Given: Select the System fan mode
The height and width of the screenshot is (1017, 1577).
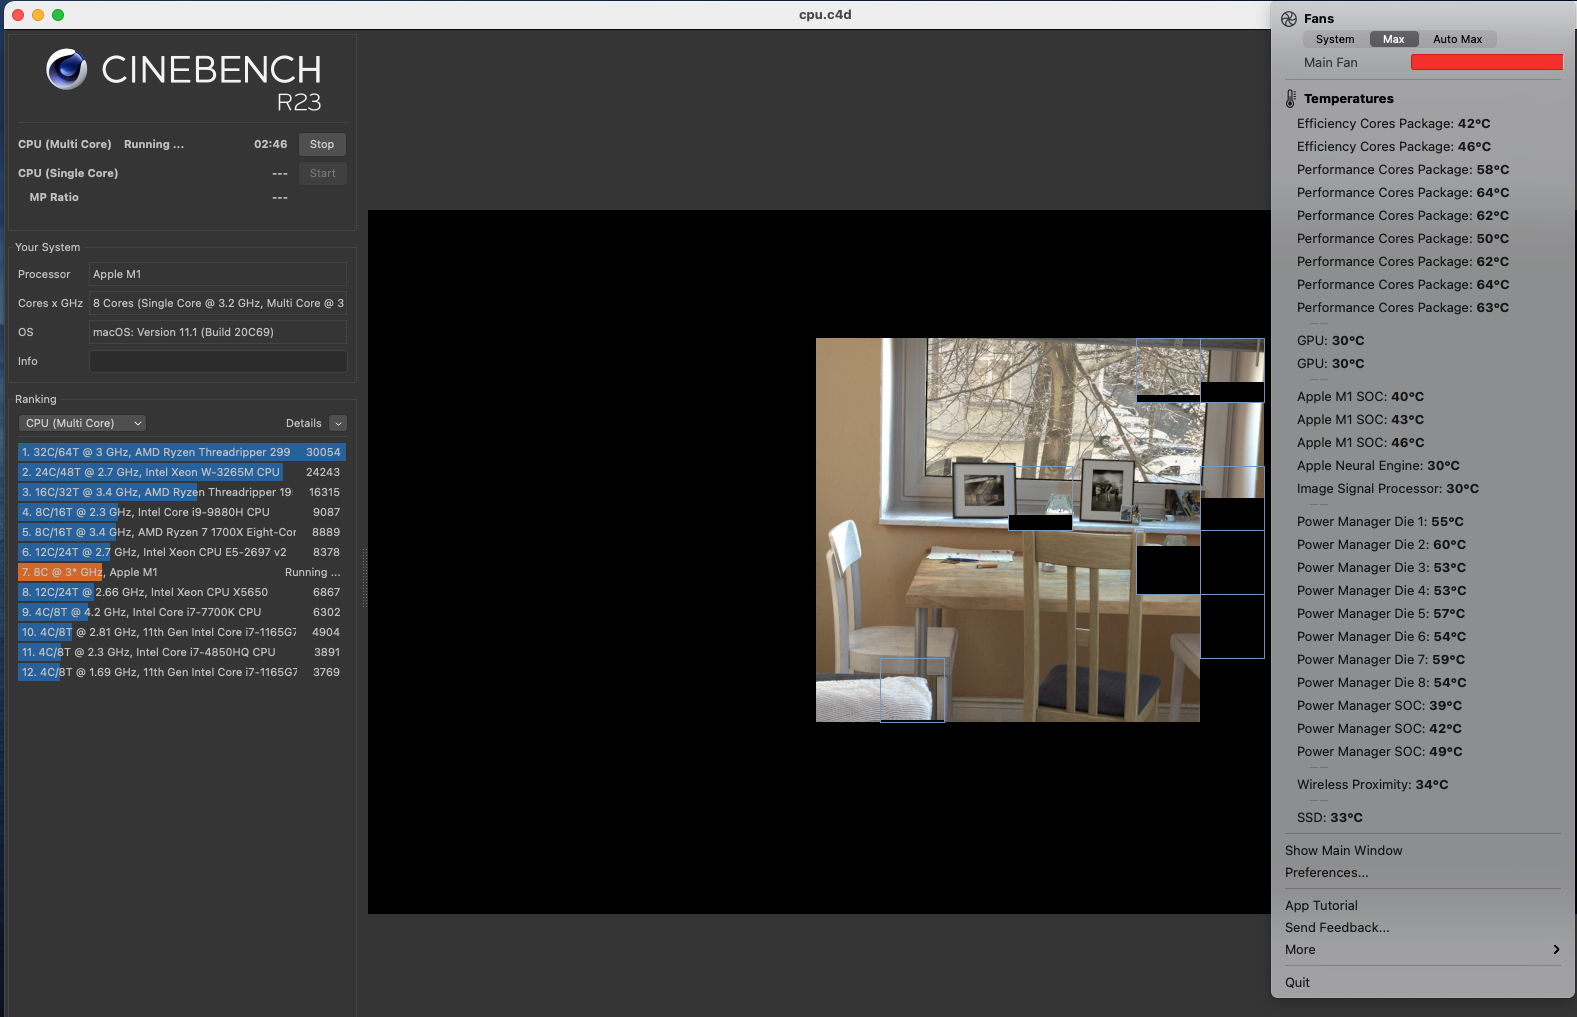Looking at the screenshot, I should [1335, 39].
